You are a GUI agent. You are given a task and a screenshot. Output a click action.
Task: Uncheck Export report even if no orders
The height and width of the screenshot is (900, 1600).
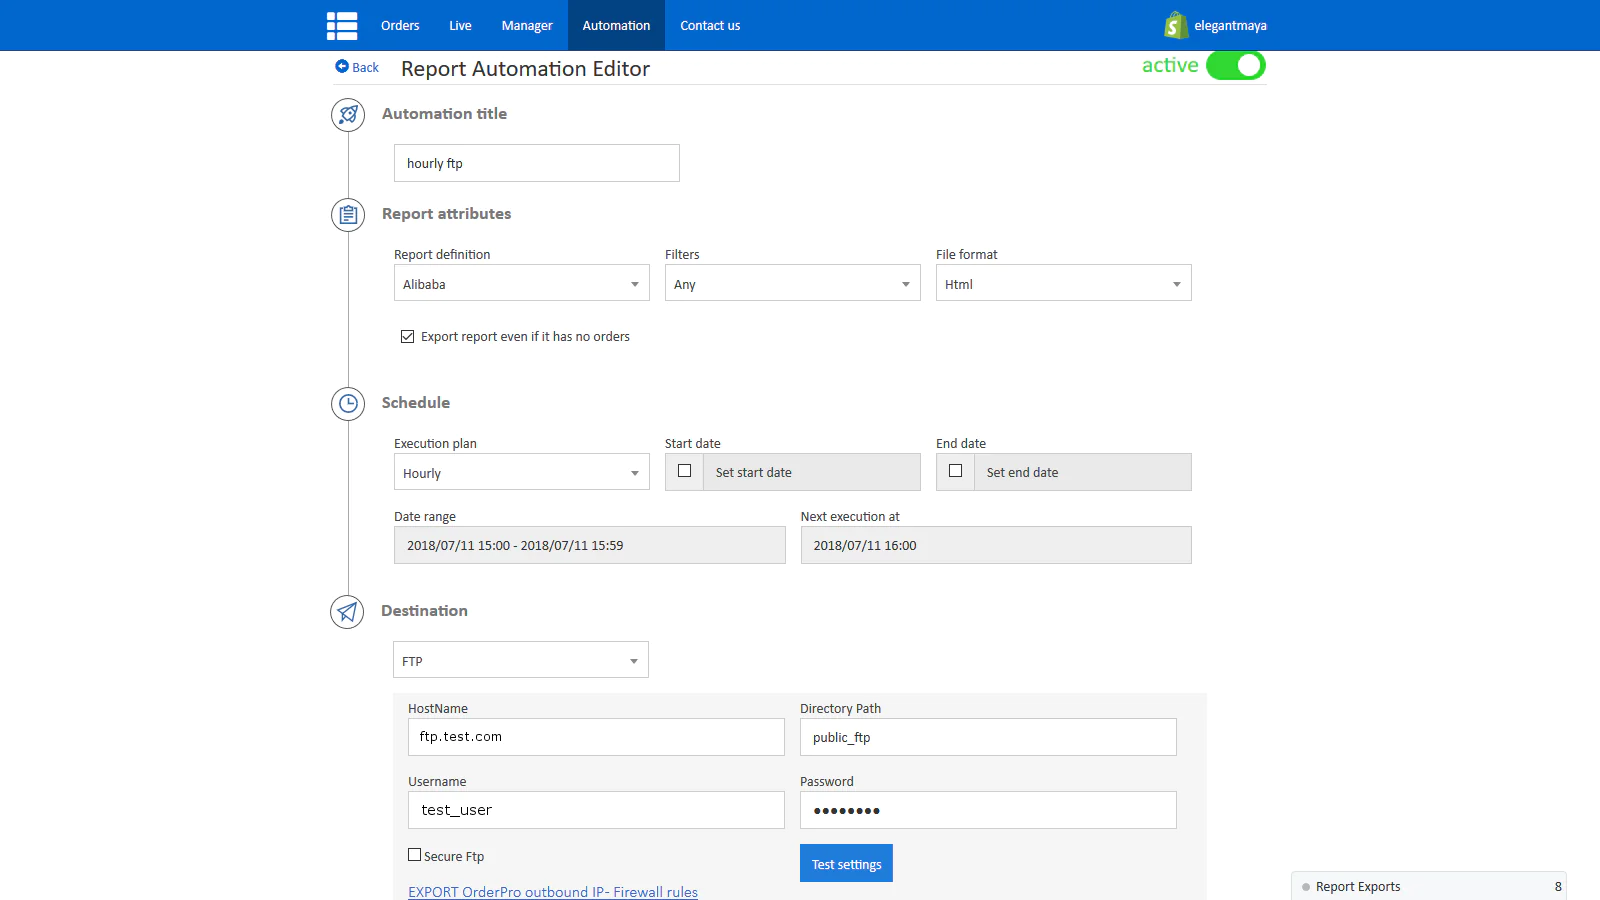(x=408, y=337)
